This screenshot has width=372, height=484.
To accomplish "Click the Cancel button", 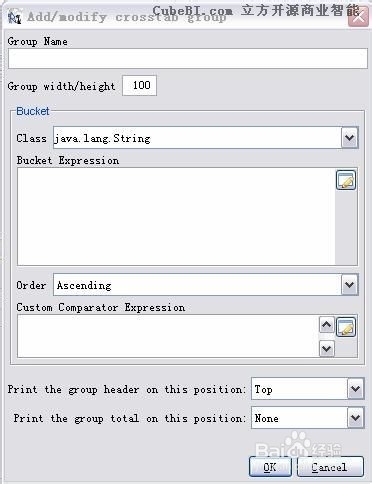I will [330, 467].
